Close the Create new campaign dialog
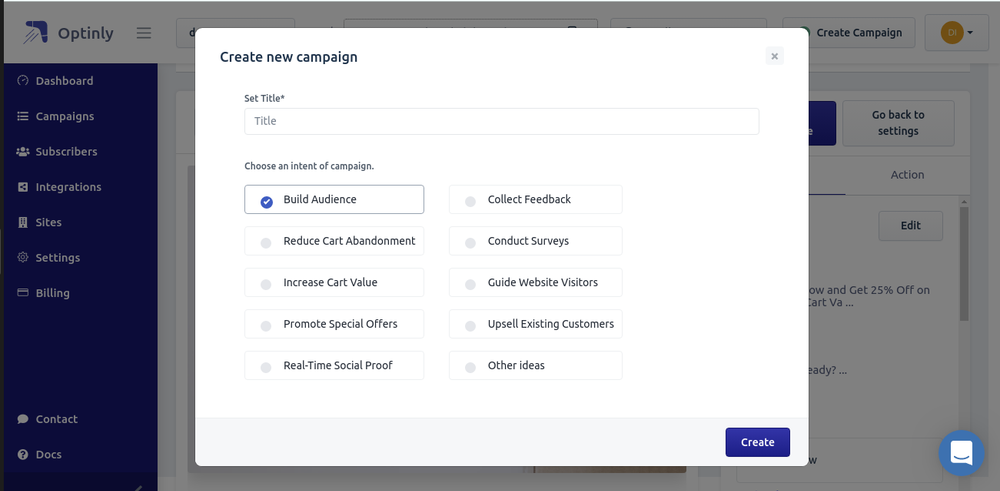This screenshot has width=1000, height=491. point(774,57)
